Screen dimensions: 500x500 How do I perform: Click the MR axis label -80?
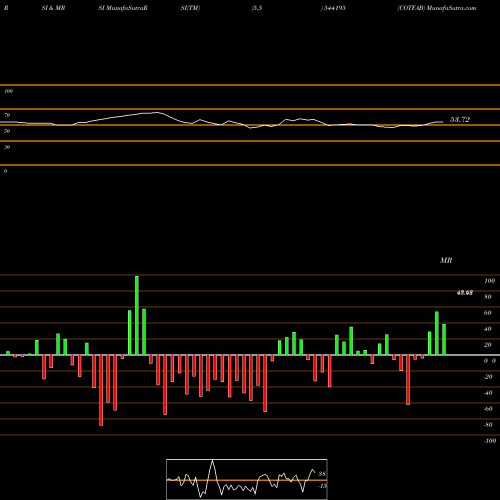click(488, 425)
